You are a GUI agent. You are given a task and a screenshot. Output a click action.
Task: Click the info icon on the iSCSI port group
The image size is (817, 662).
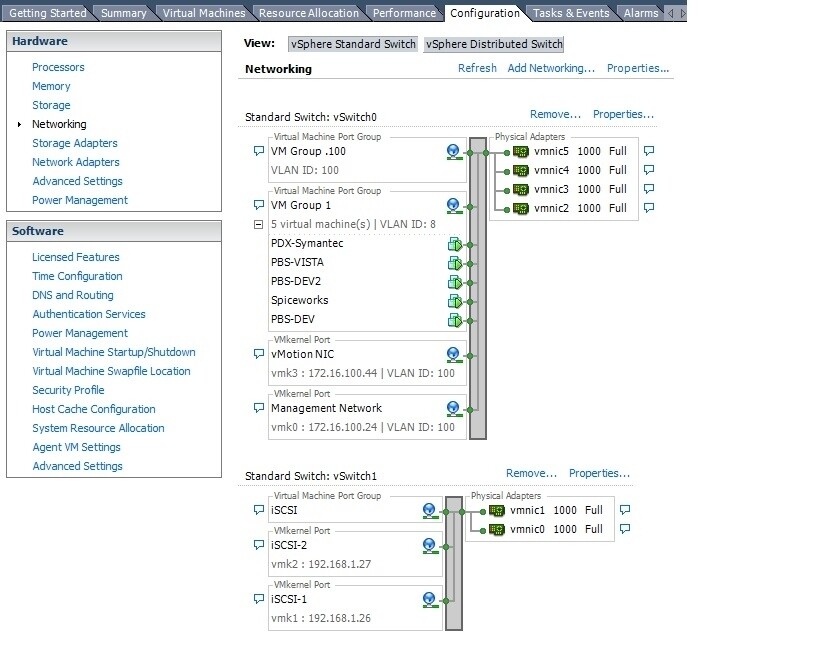(x=430, y=509)
